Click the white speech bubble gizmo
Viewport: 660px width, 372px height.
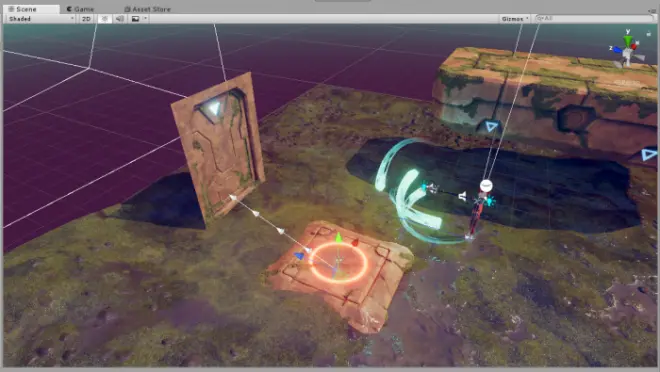coord(486,186)
